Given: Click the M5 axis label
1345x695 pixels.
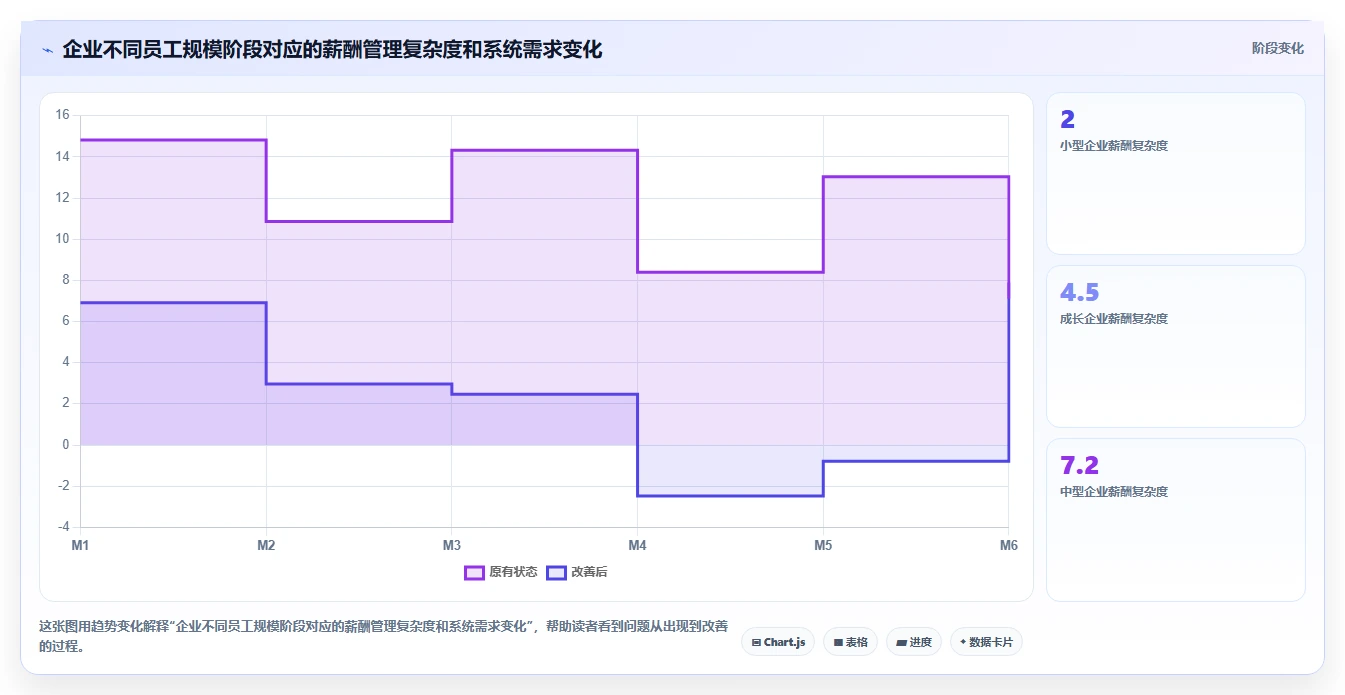Looking at the screenshot, I should [x=823, y=545].
